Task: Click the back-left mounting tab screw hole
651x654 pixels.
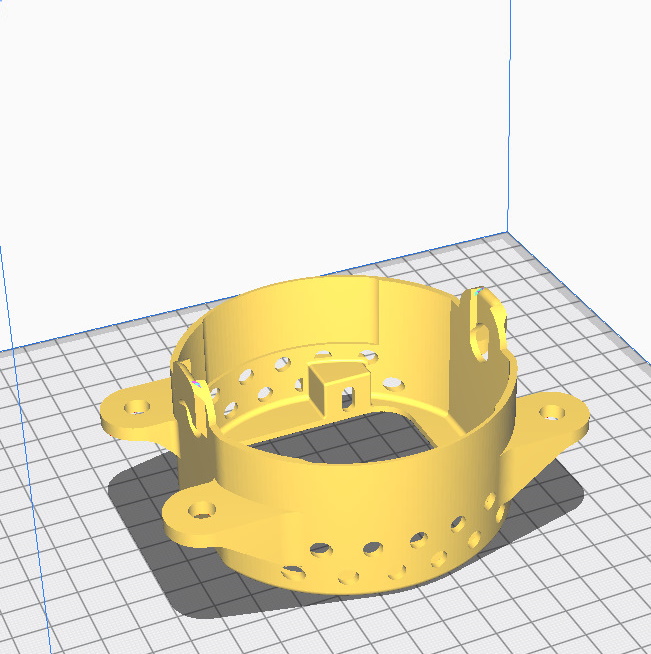Action: click(x=136, y=407)
